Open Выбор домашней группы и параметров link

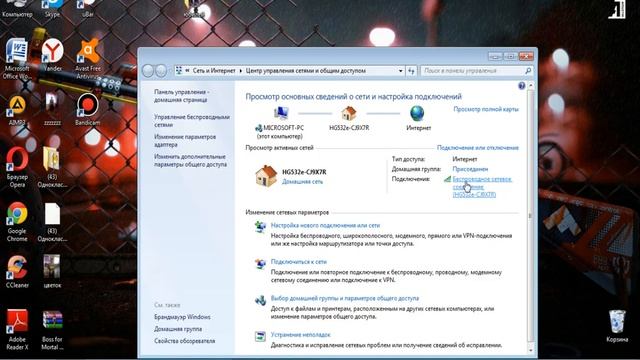(x=345, y=298)
